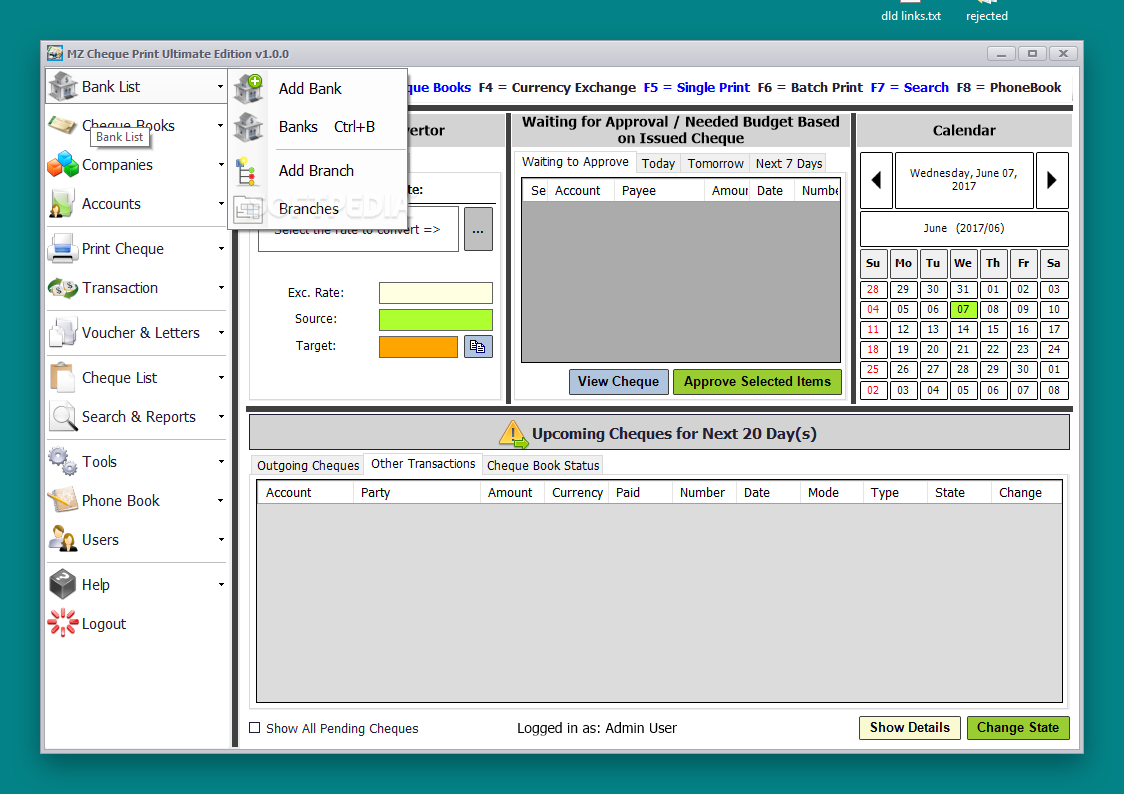This screenshot has width=1124, height=794.
Task: Choose Add Branch menu entry
Action: pos(318,171)
